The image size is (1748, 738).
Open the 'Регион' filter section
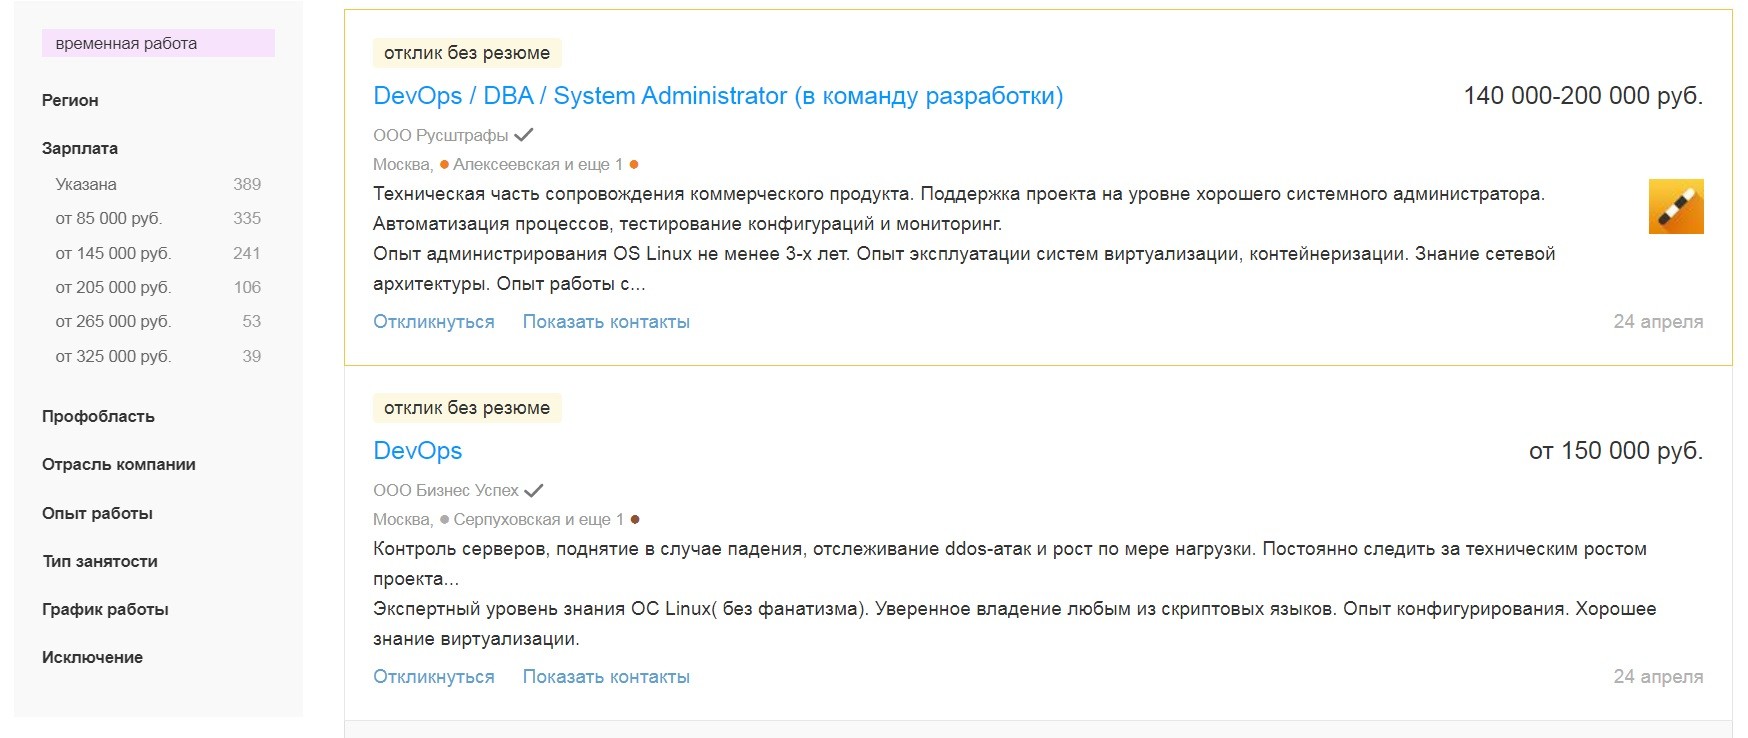(69, 100)
